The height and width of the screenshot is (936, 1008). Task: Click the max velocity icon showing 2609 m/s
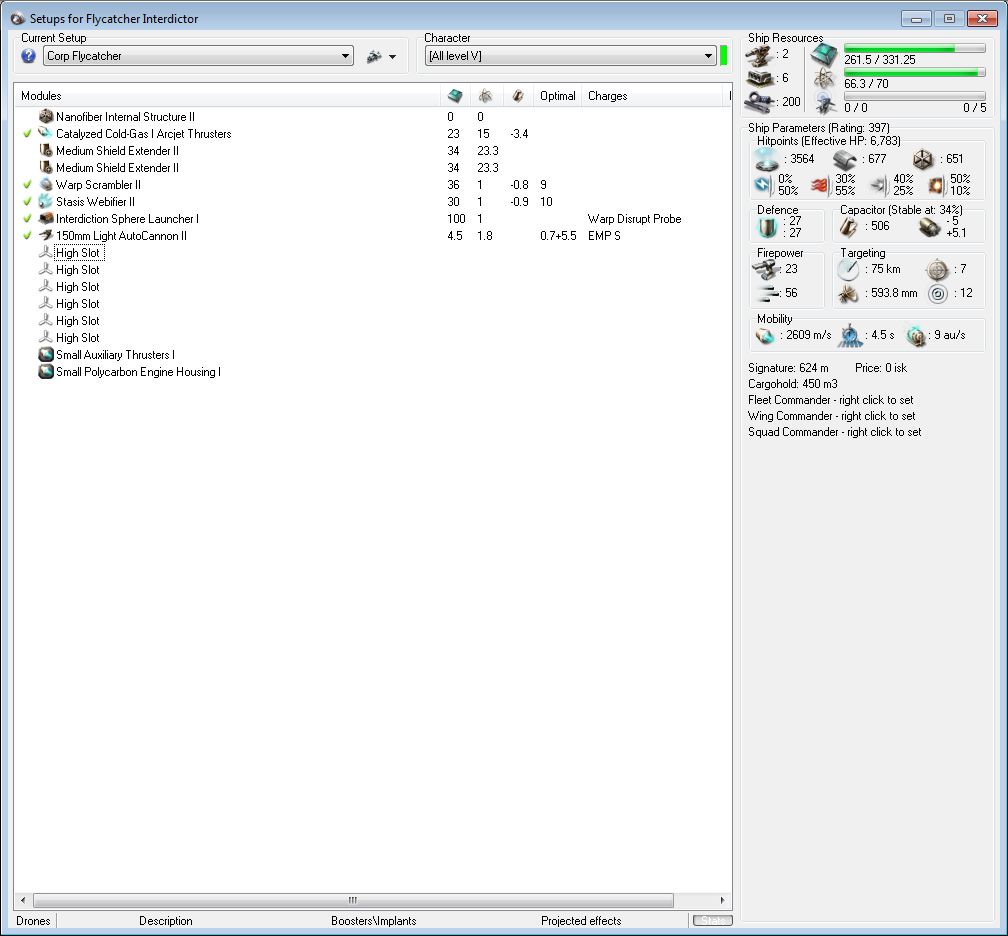(x=765, y=335)
